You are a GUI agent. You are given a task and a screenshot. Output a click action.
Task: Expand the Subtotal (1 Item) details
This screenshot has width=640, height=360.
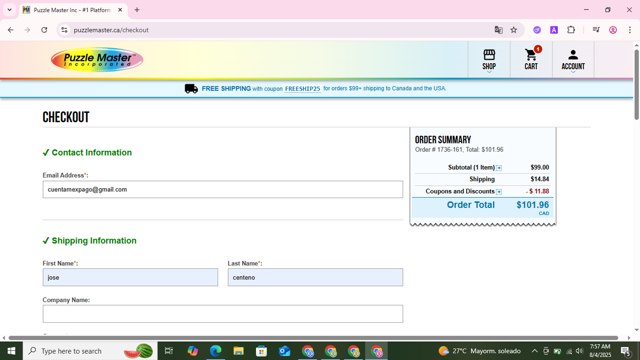point(499,168)
